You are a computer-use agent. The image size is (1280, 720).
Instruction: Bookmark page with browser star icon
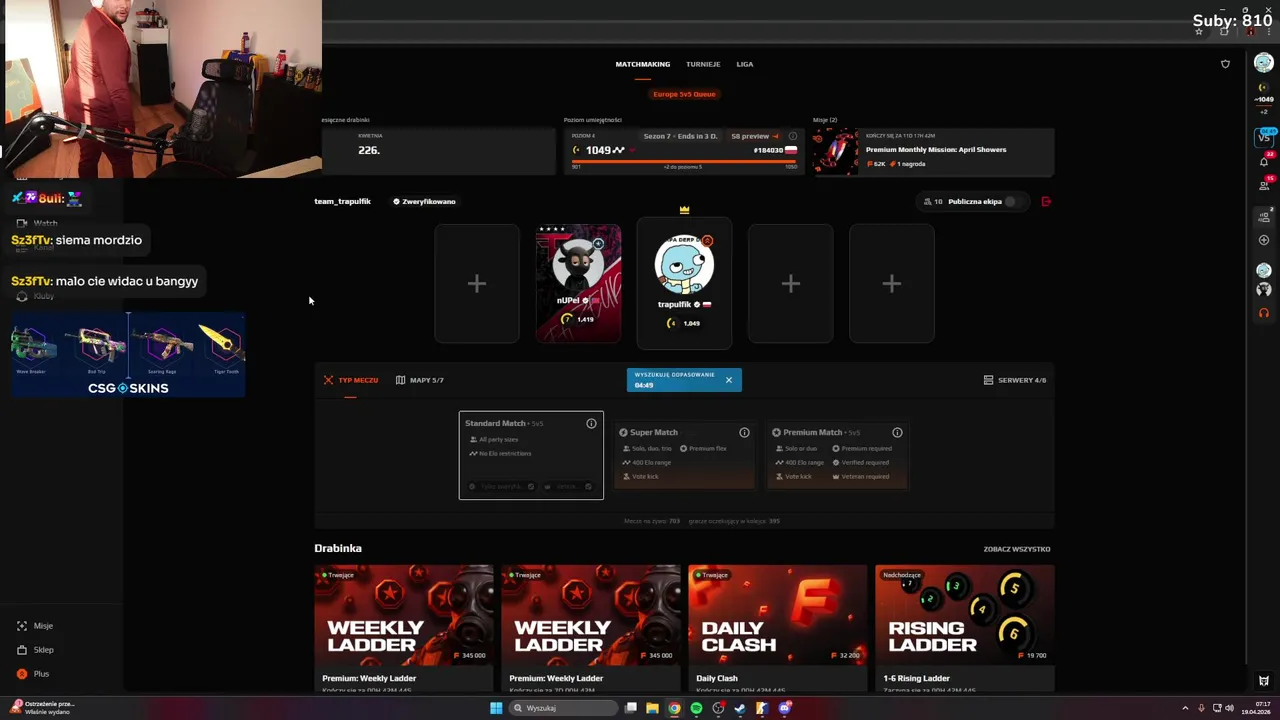coord(1199,31)
